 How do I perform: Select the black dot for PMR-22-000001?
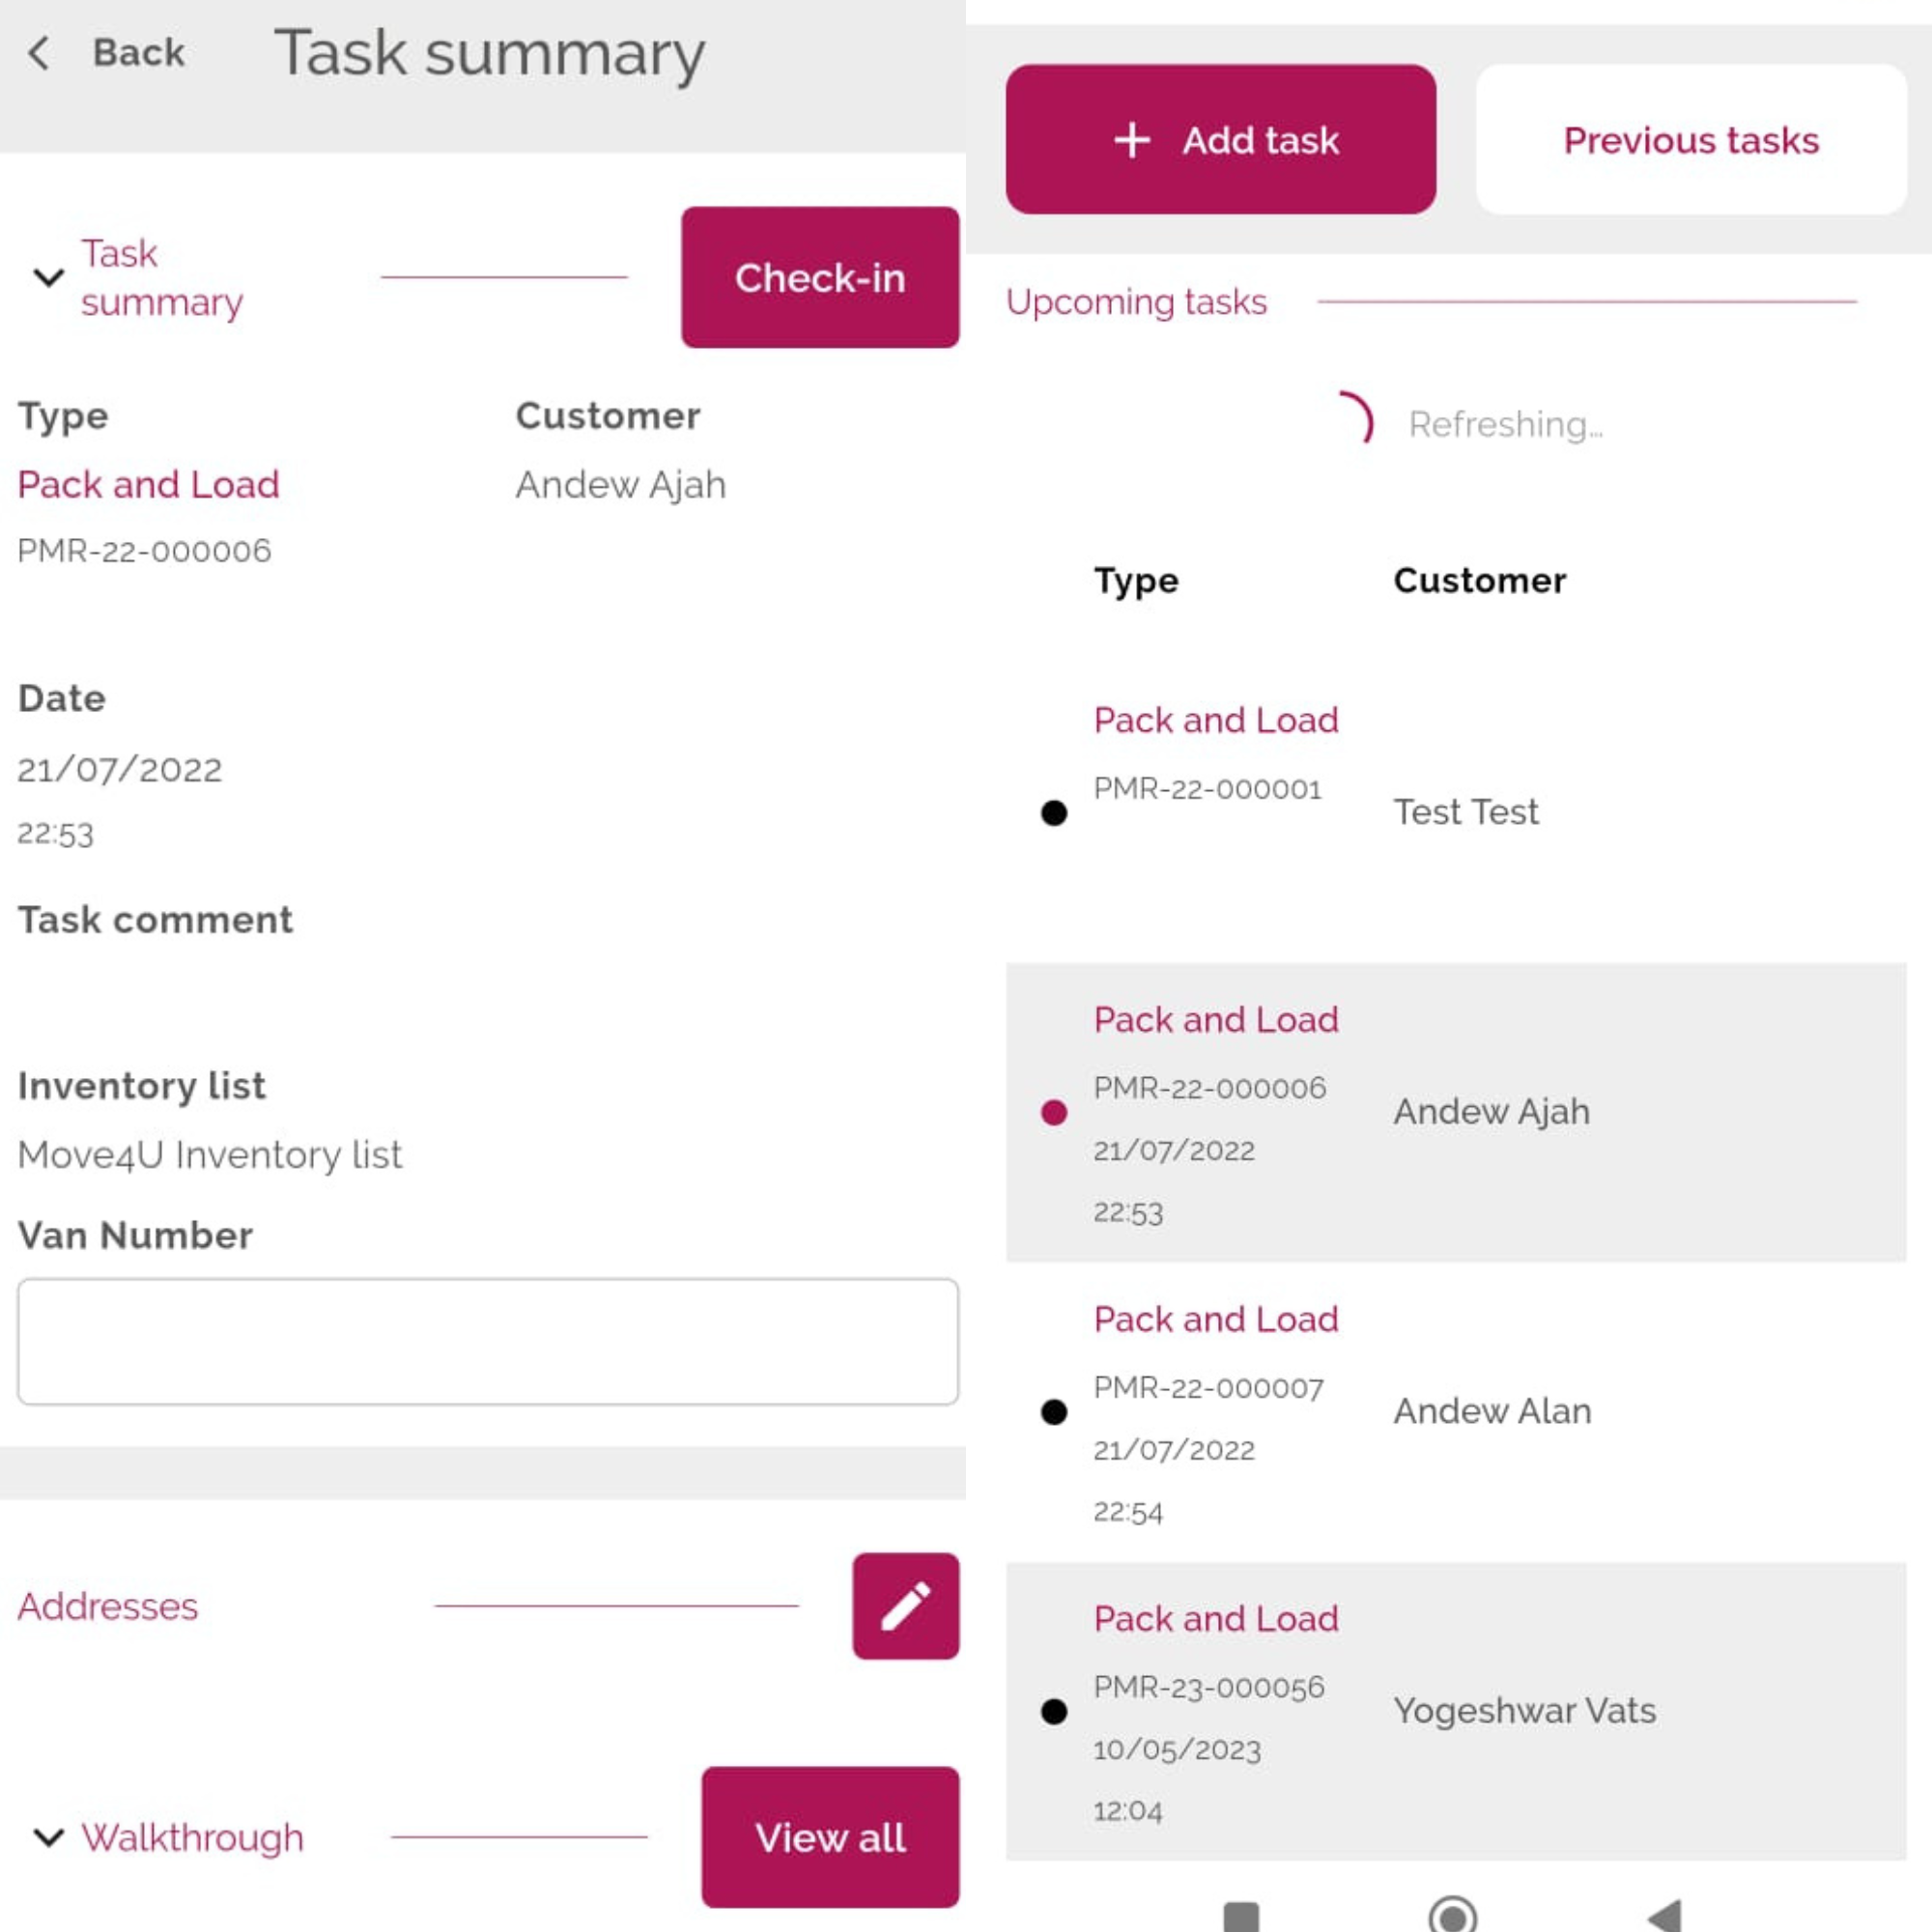pos(1054,813)
